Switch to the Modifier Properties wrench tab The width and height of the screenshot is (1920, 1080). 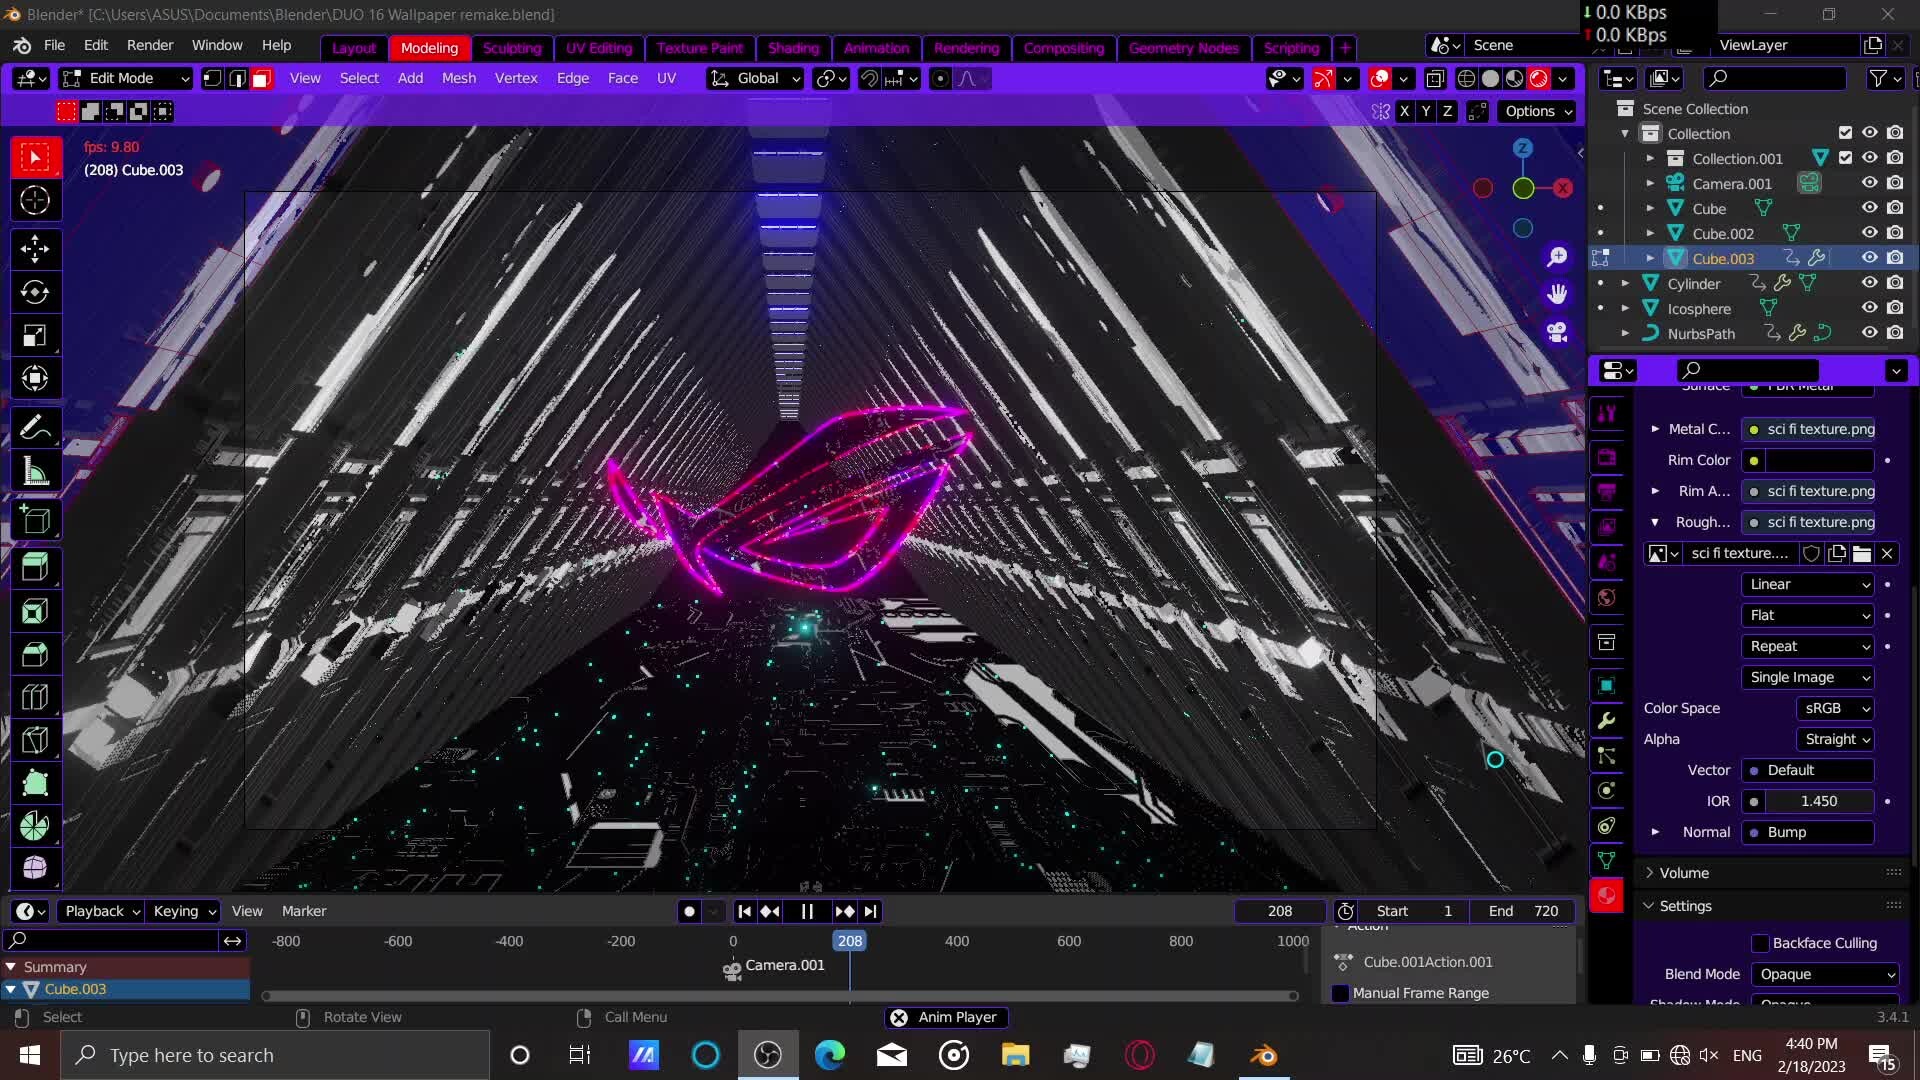[1607, 720]
